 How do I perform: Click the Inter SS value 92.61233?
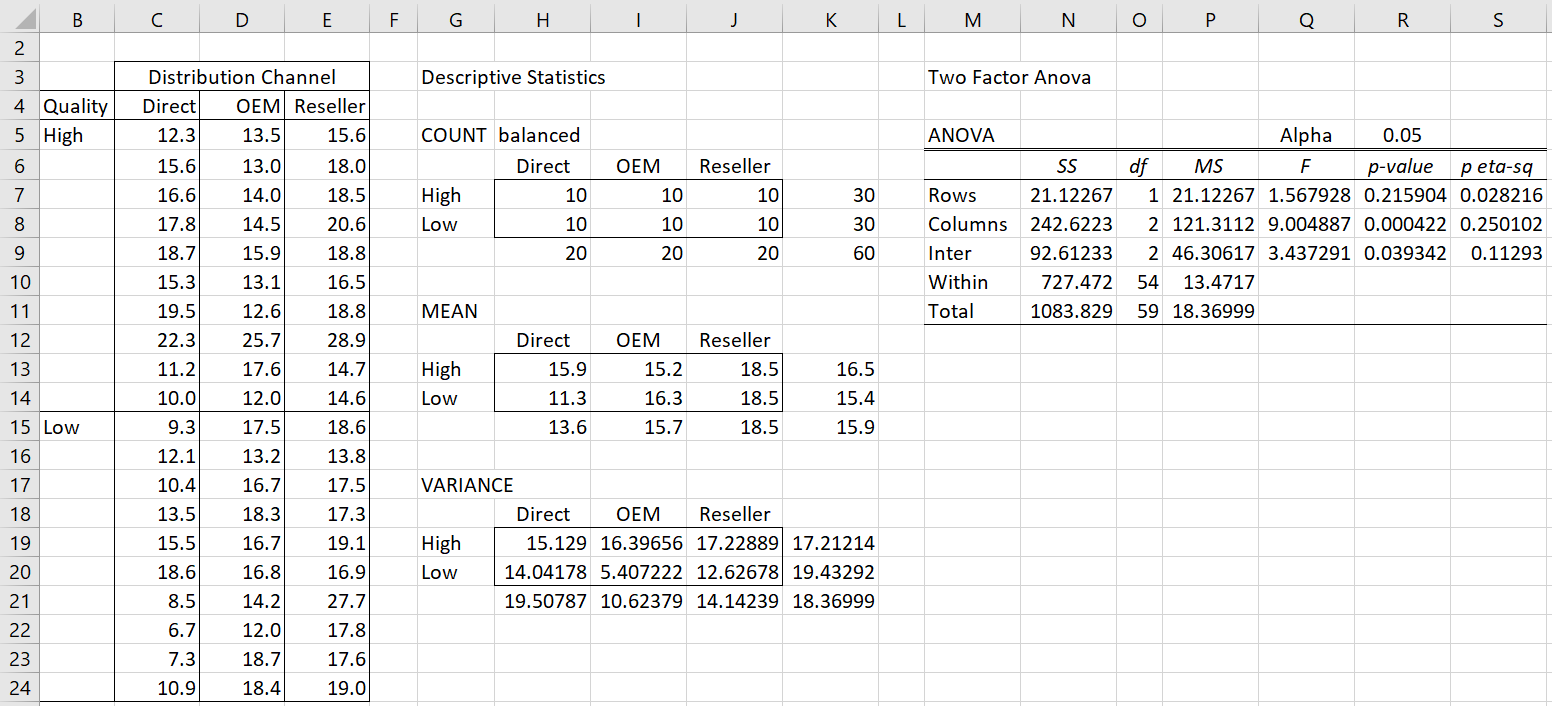coord(1068,253)
